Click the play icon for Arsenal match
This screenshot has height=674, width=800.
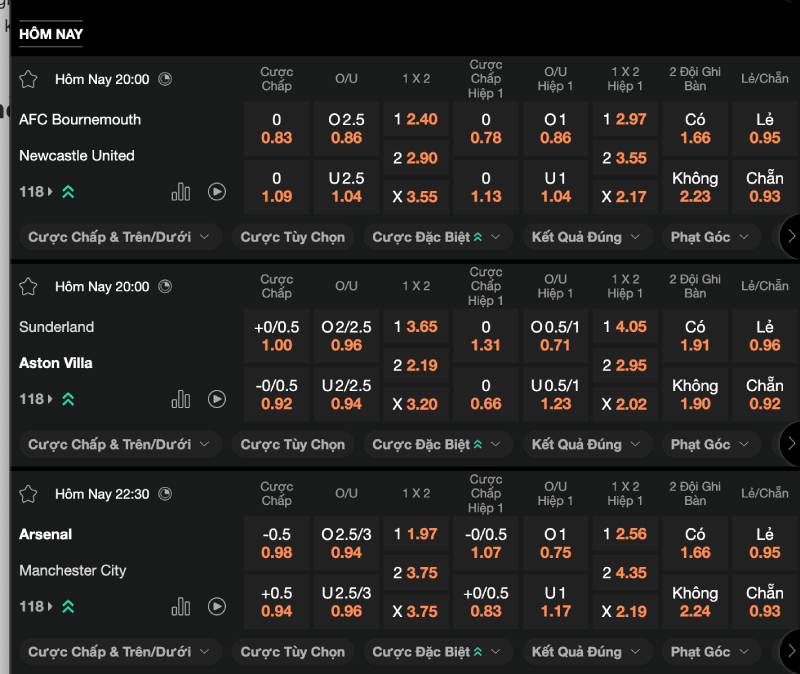217,606
